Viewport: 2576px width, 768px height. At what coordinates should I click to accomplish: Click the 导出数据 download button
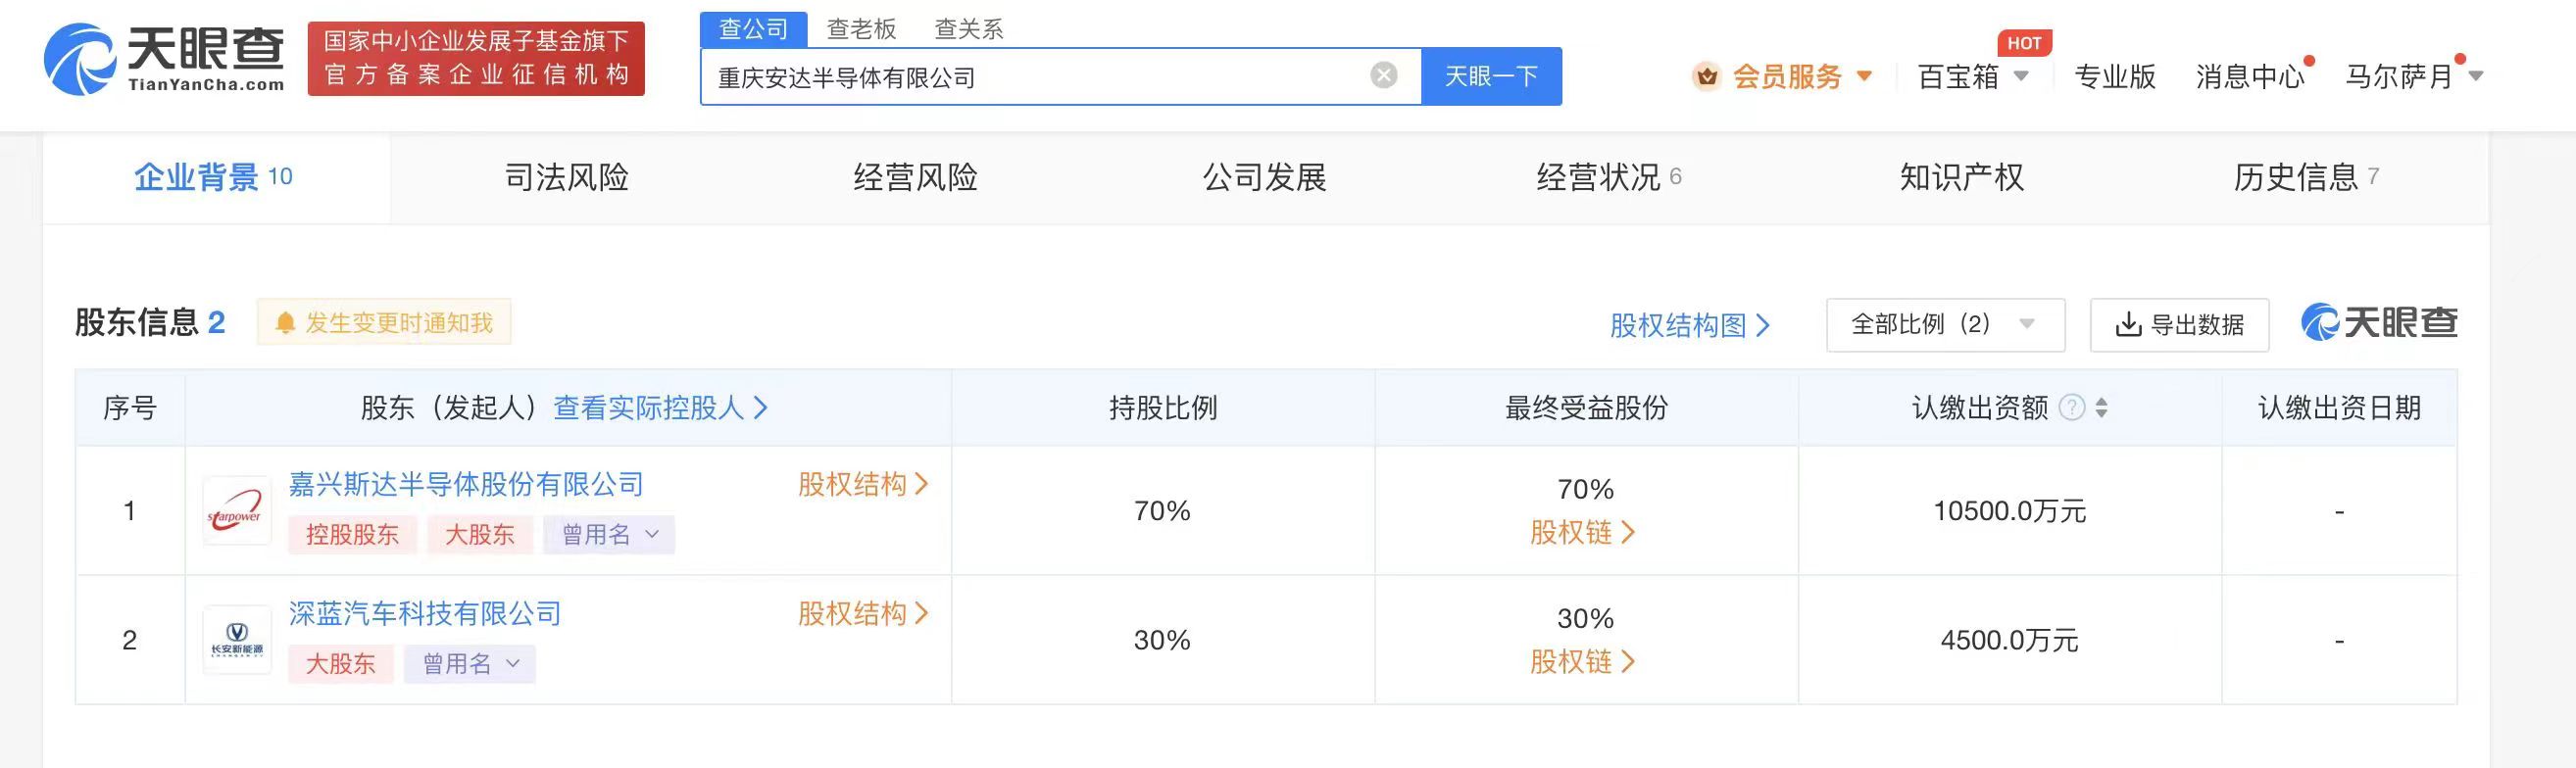(2179, 325)
